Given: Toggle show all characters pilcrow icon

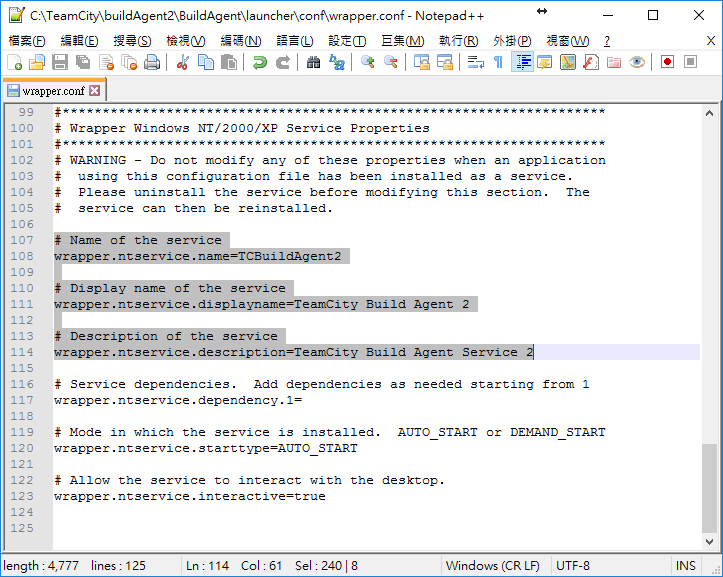Looking at the screenshot, I should tap(498, 62).
